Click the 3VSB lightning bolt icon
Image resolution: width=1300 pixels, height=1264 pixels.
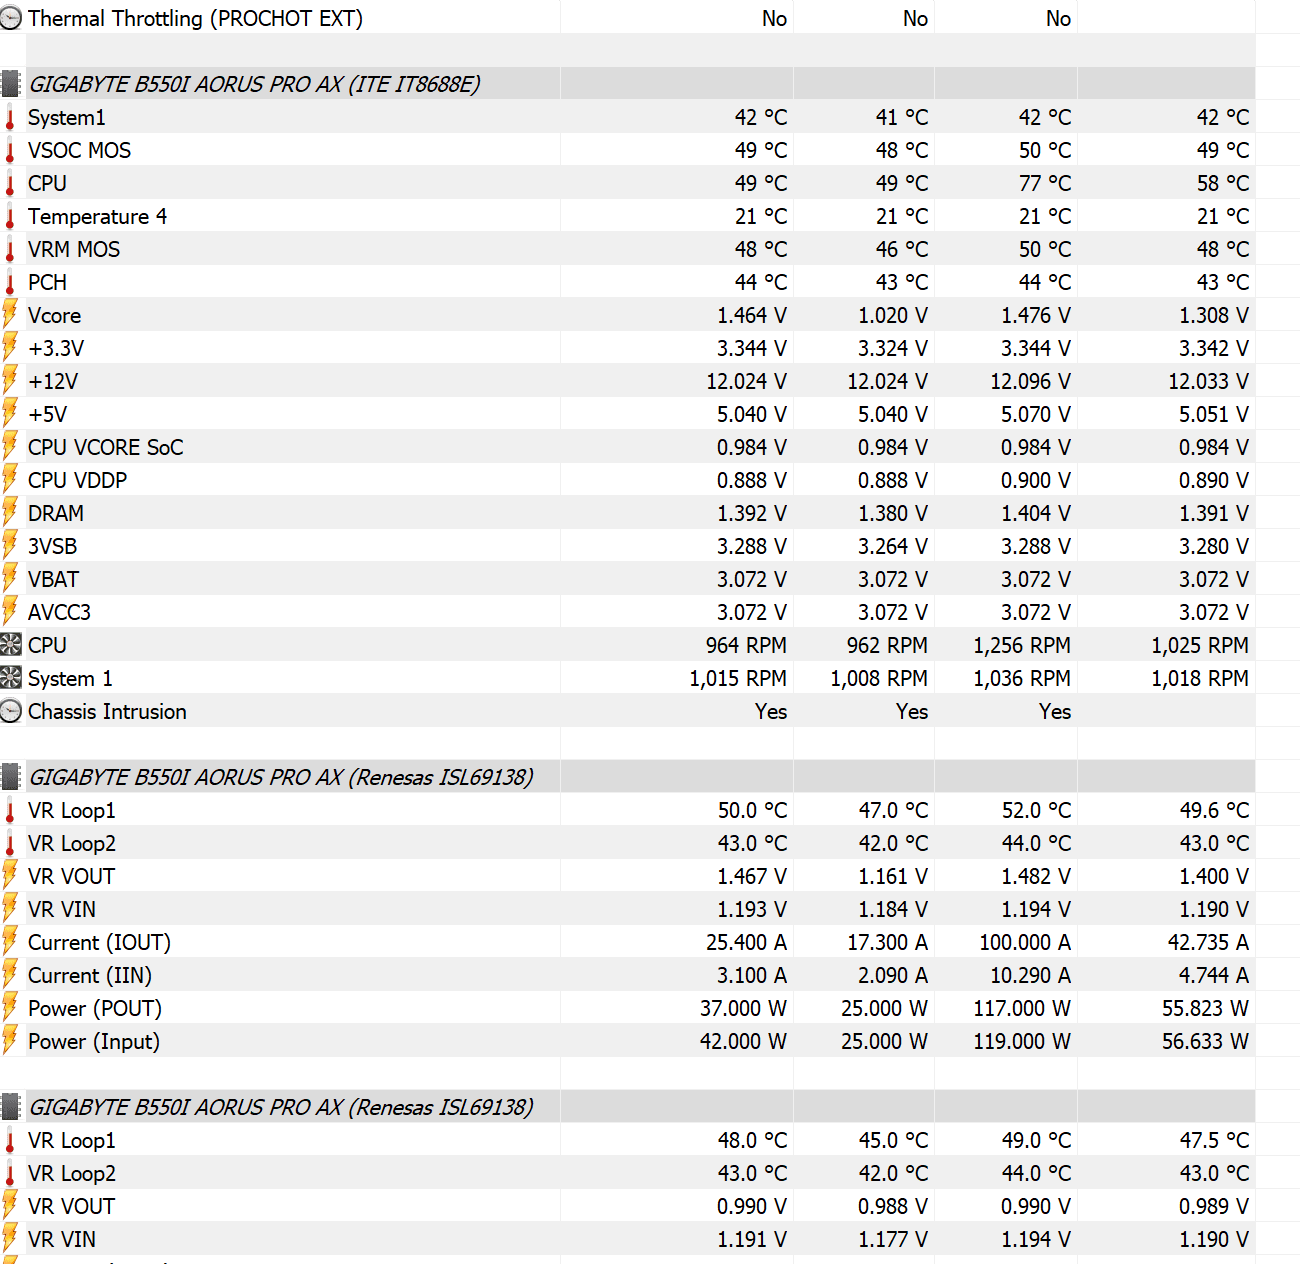[10, 545]
